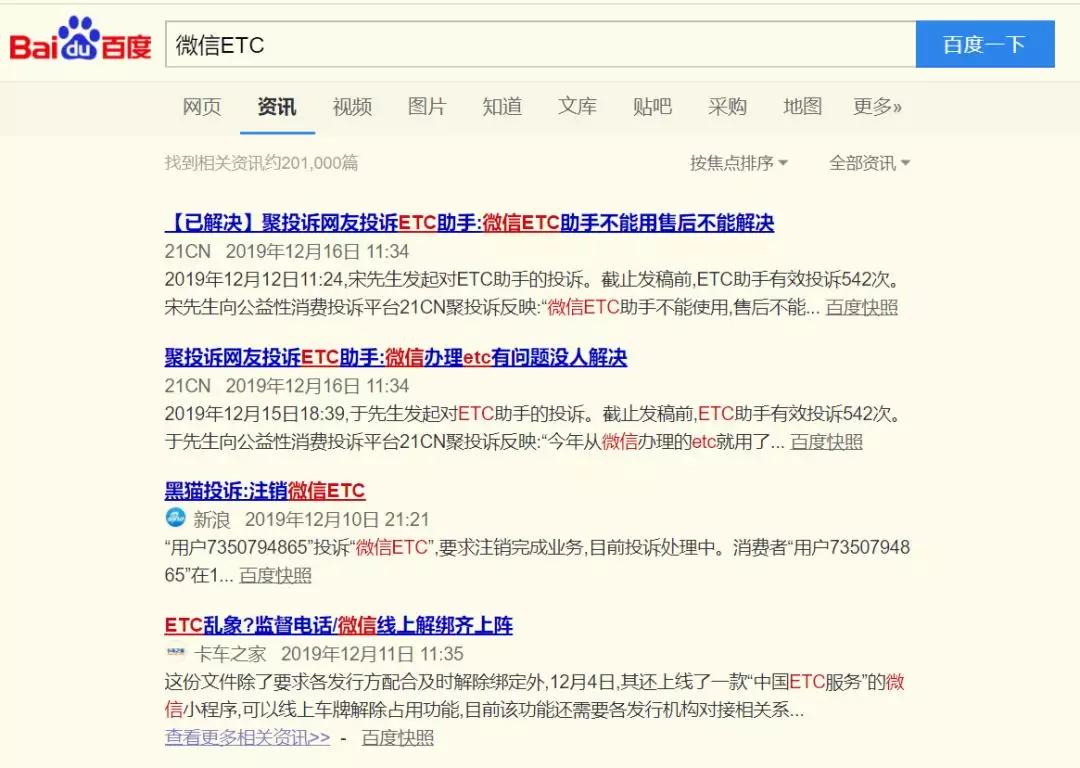This screenshot has width=1080, height=768.
Task: Open the 地图 search tab
Action: [802, 107]
